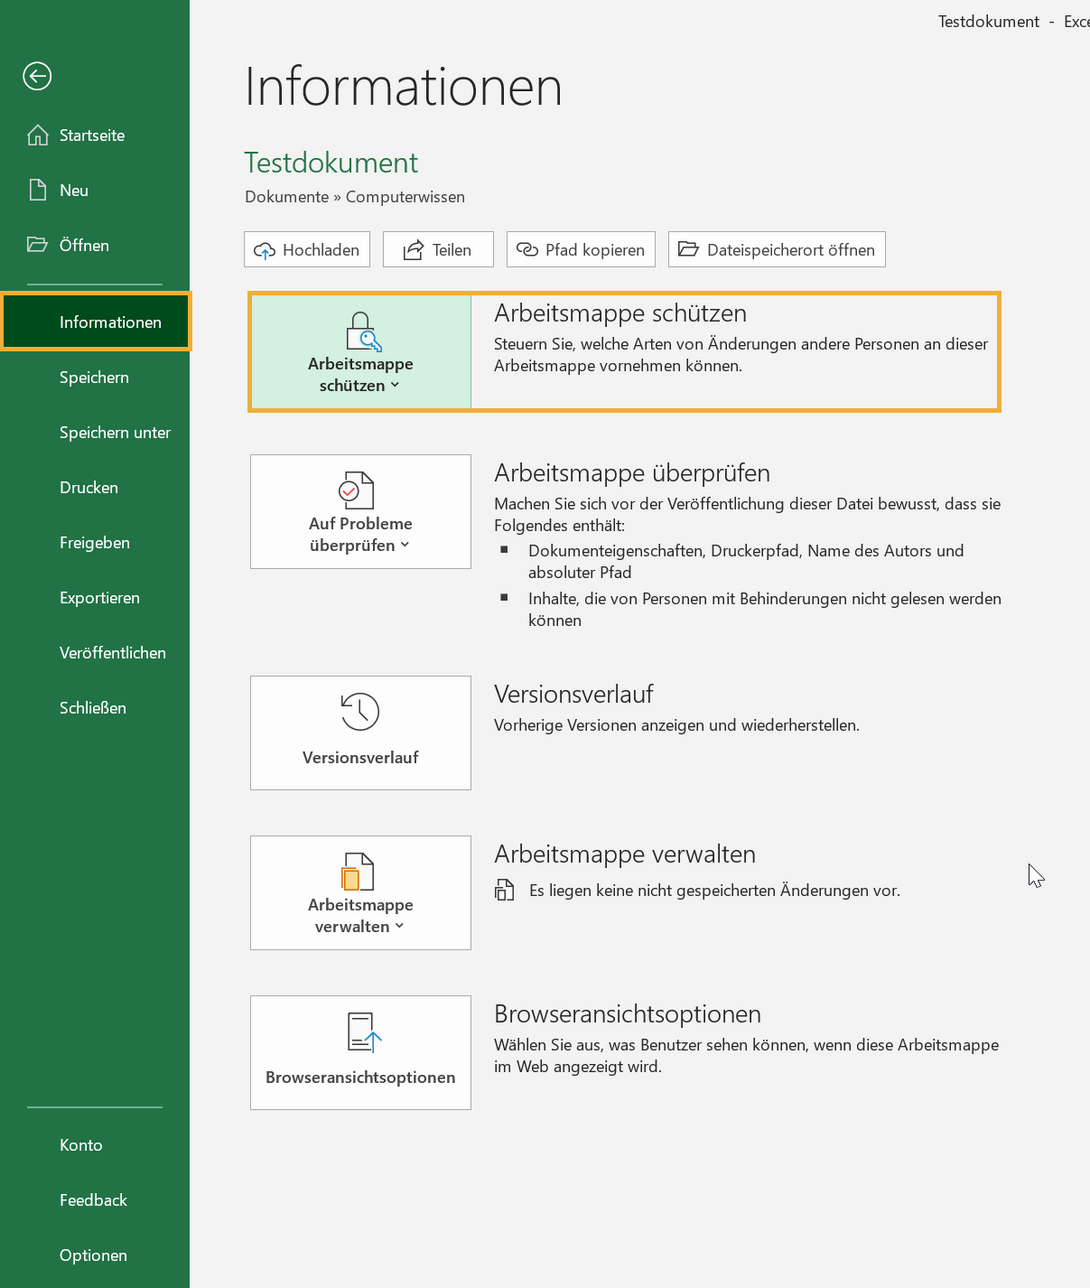Open the Auf Probleme überprüfen dropdown

[x=407, y=544]
